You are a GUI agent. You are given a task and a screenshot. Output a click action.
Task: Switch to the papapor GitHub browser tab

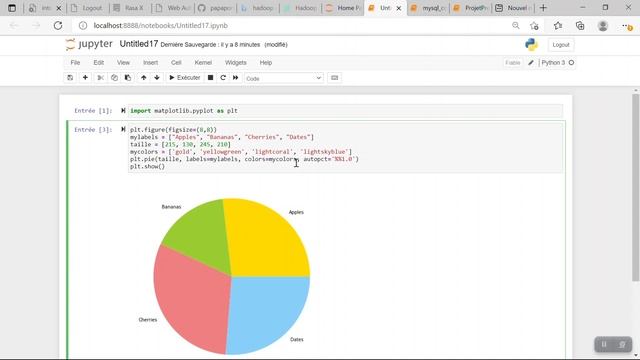pos(215,8)
